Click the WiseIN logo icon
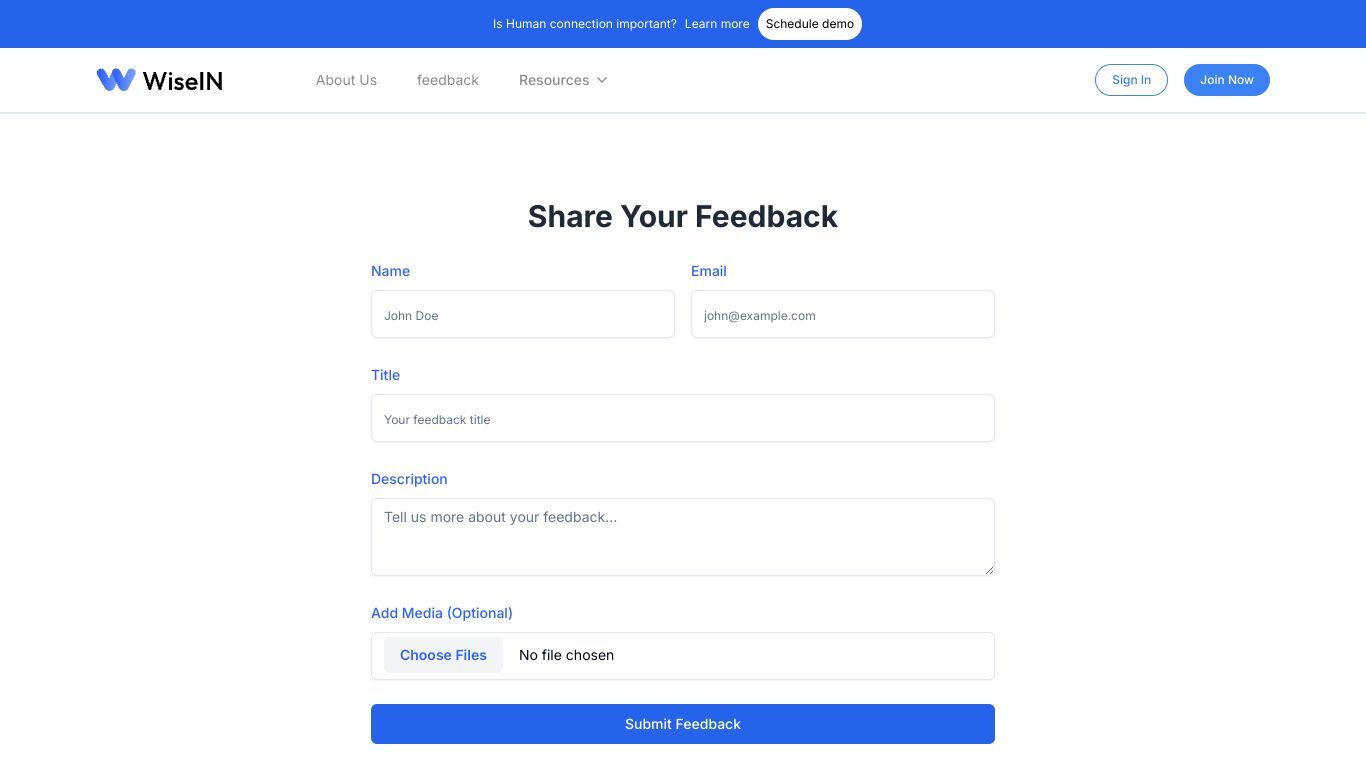Viewport: 1366px width, 768px height. [x=116, y=80]
